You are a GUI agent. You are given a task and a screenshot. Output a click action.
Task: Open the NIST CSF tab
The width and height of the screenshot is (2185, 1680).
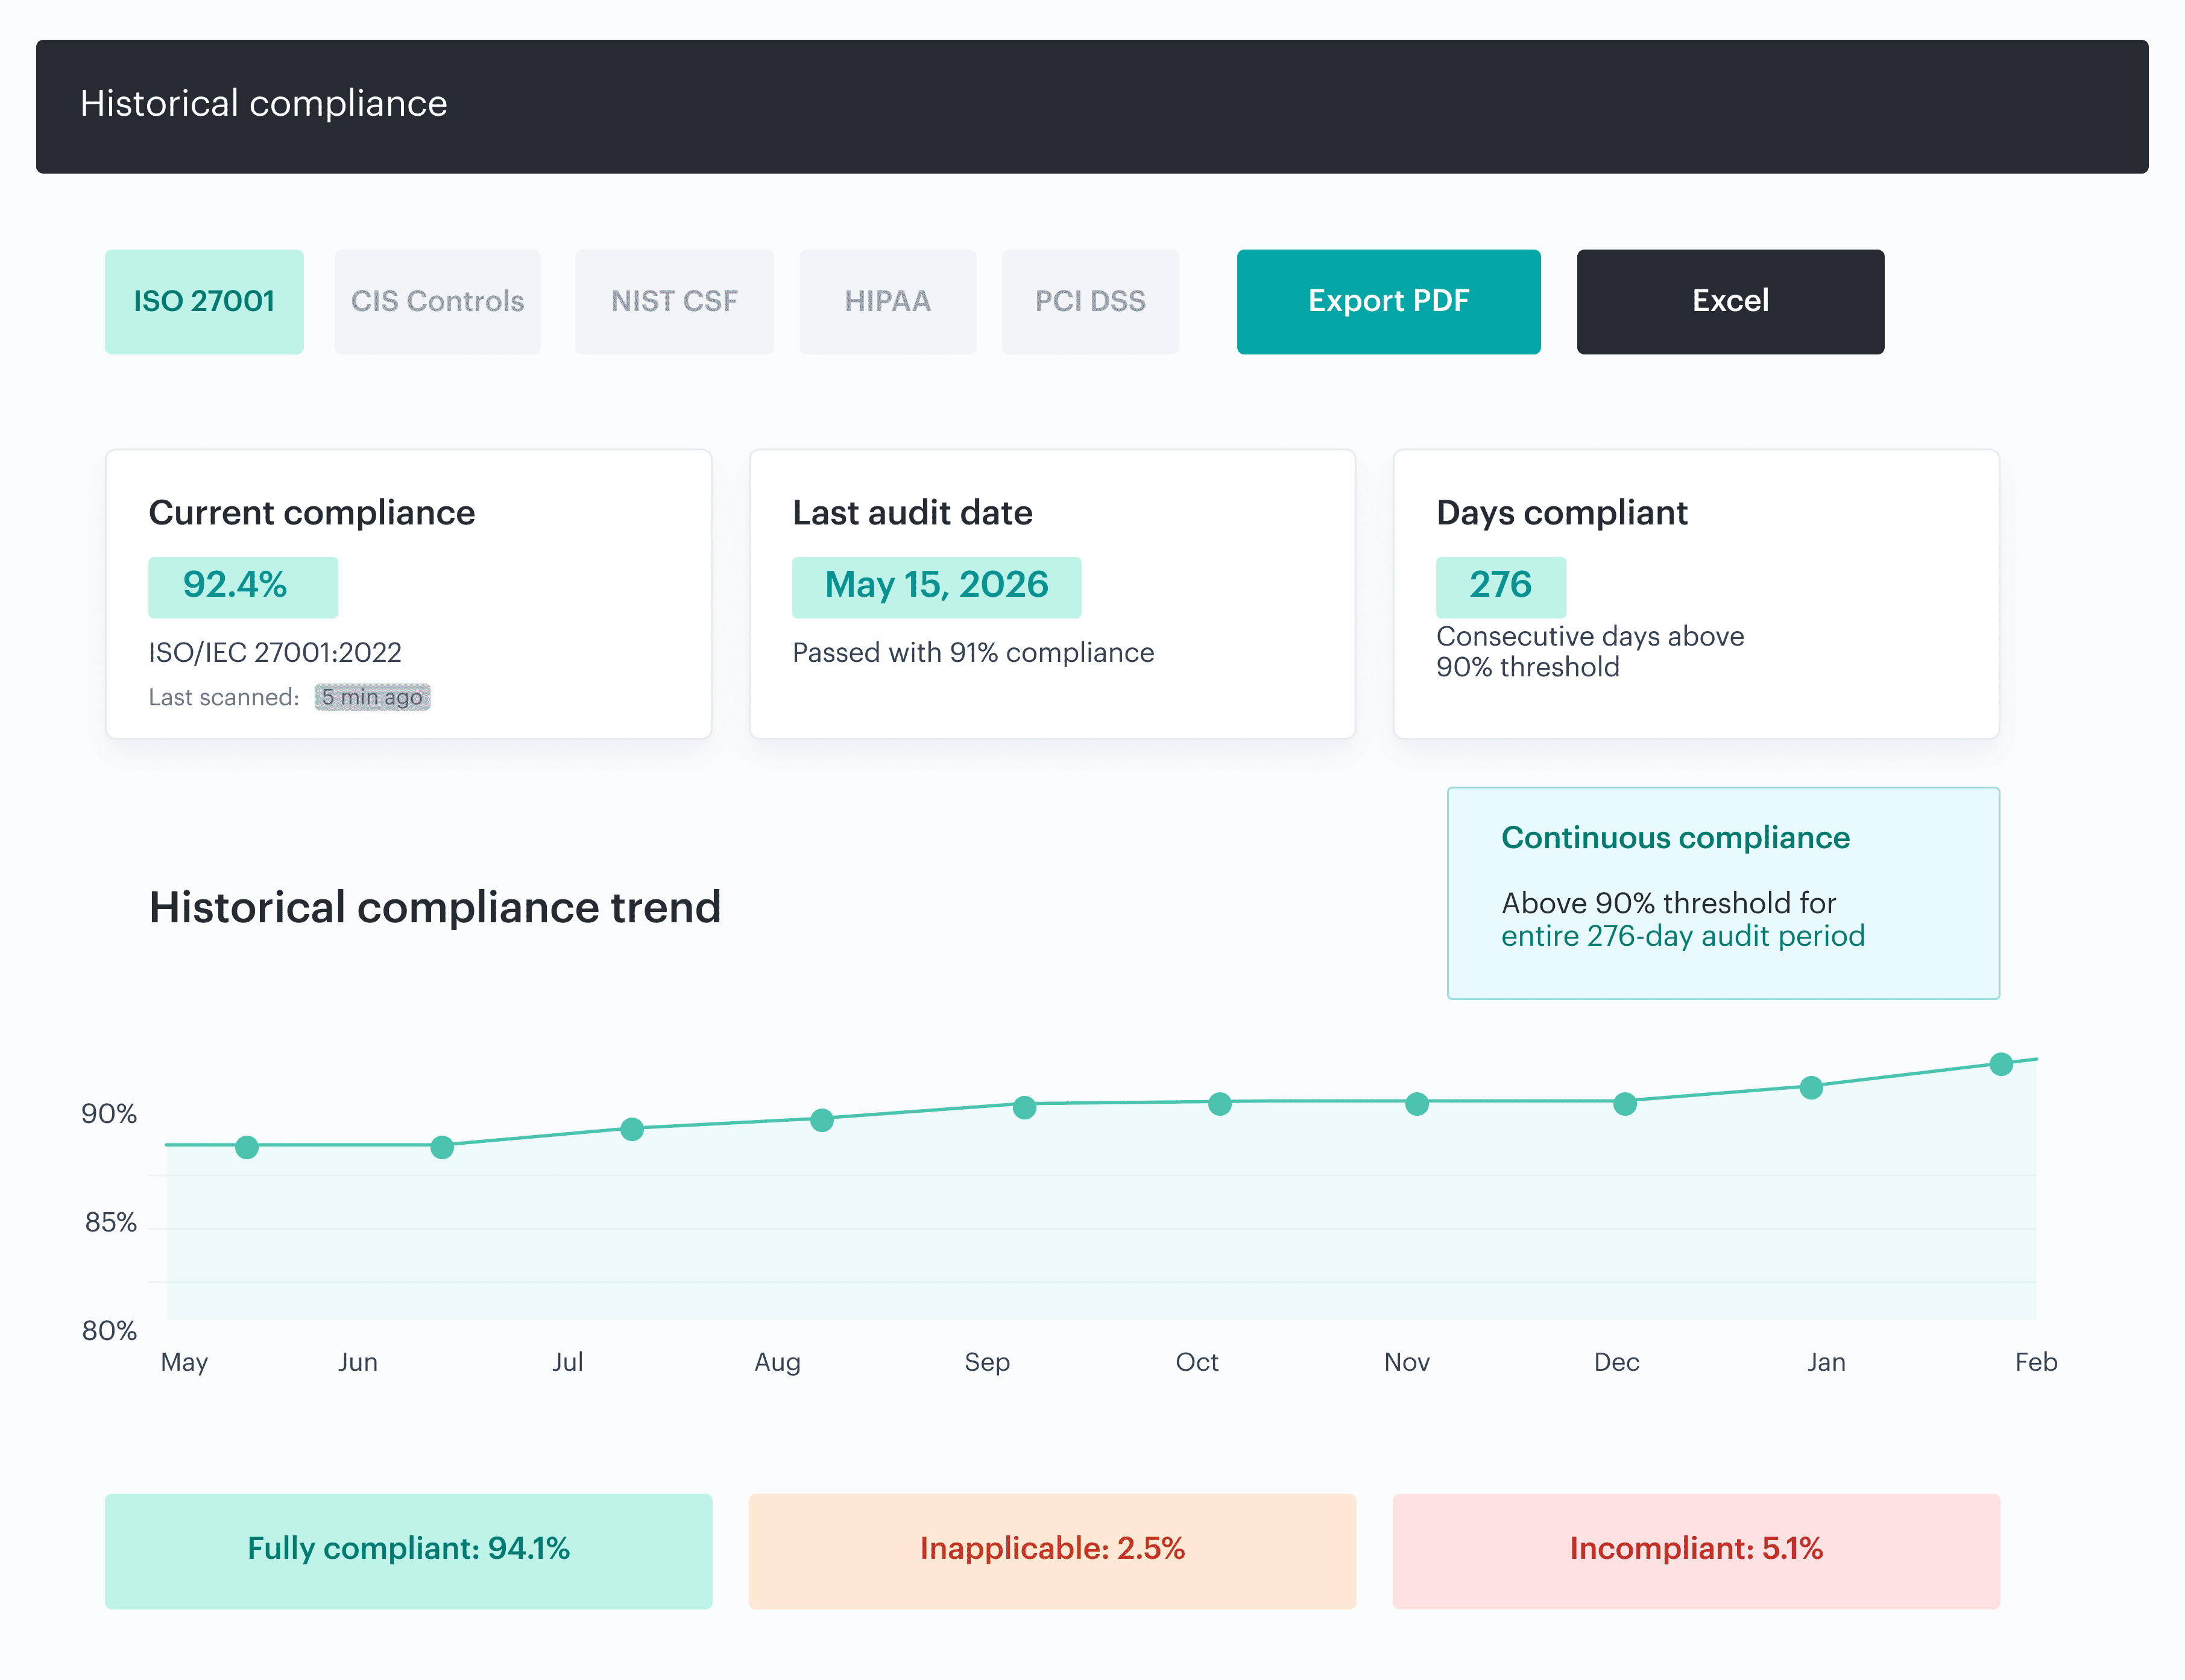(x=674, y=301)
